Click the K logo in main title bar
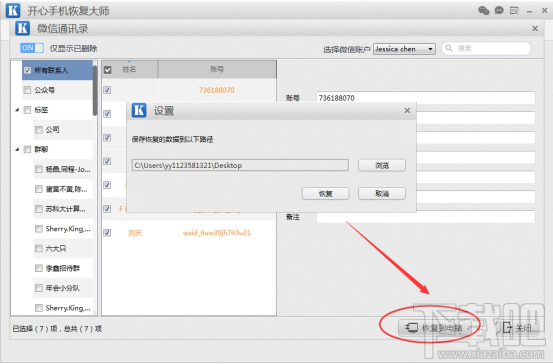This screenshot has height=364, width=553. click(13, 11)
